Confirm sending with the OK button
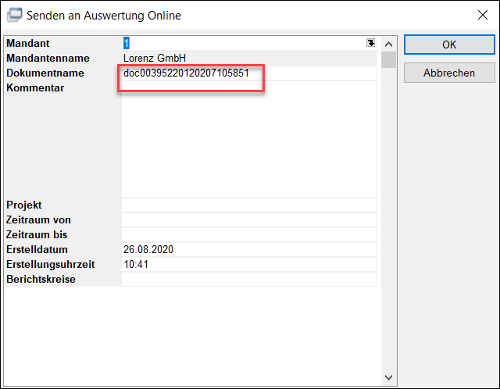Image resolution: width=500 pixels, height=389 pixels. pos(449,45)
